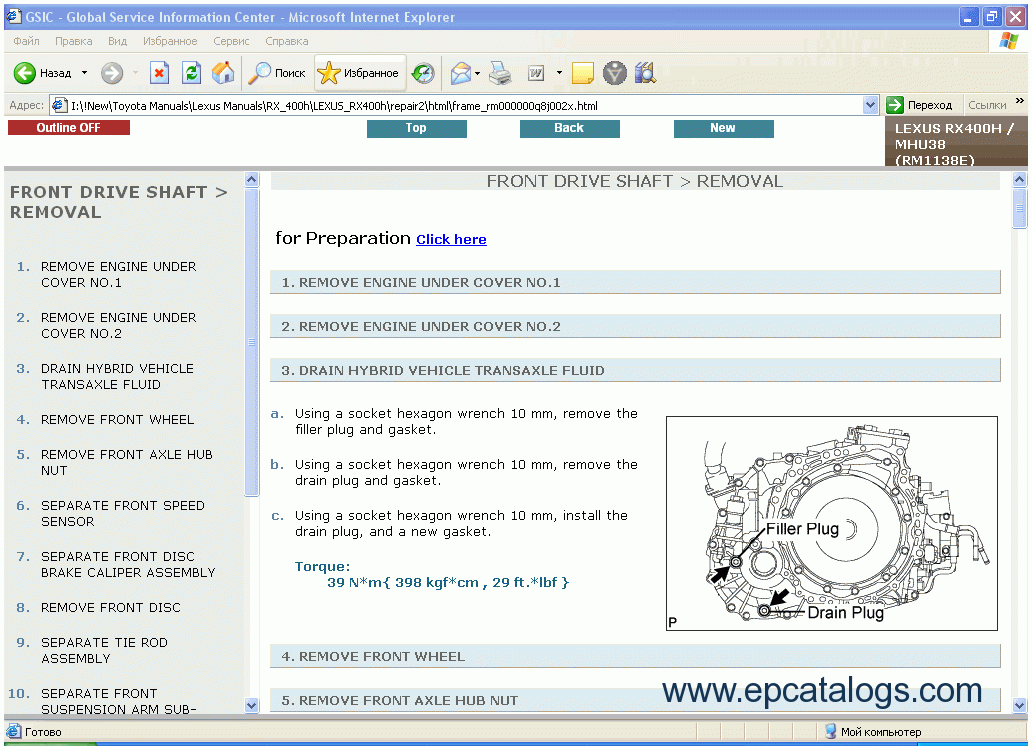Open the Вид menu
The image size is (1032, 746).
[117, 41]
